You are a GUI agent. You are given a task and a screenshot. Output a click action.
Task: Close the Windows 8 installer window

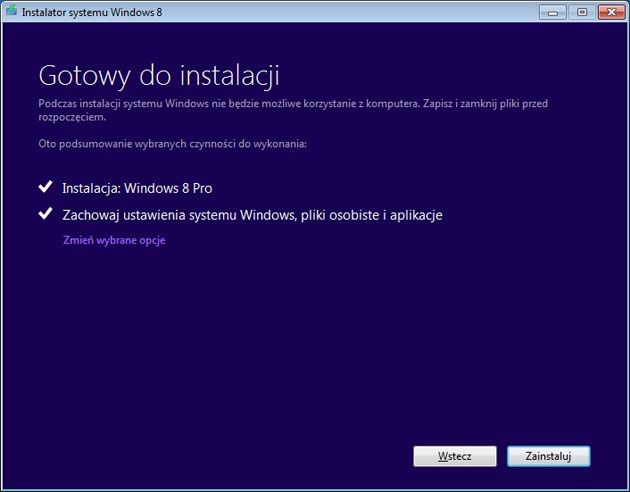(x=611, y=12)
